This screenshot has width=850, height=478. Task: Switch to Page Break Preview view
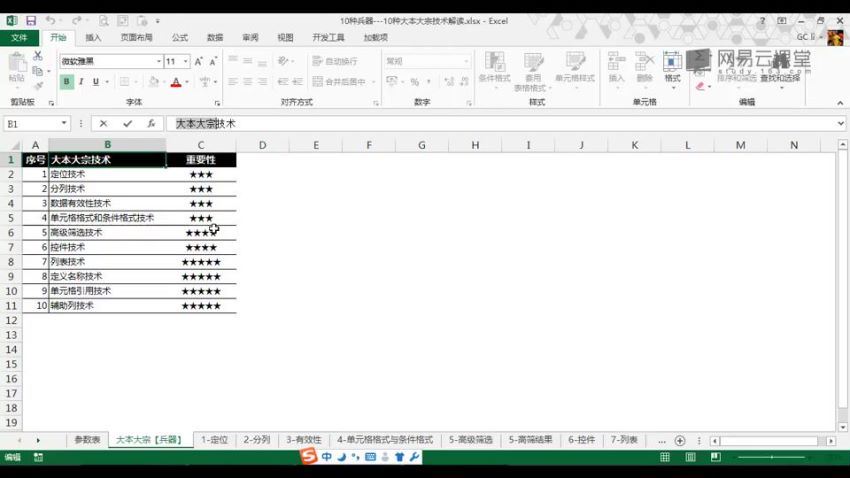(716, 457)
